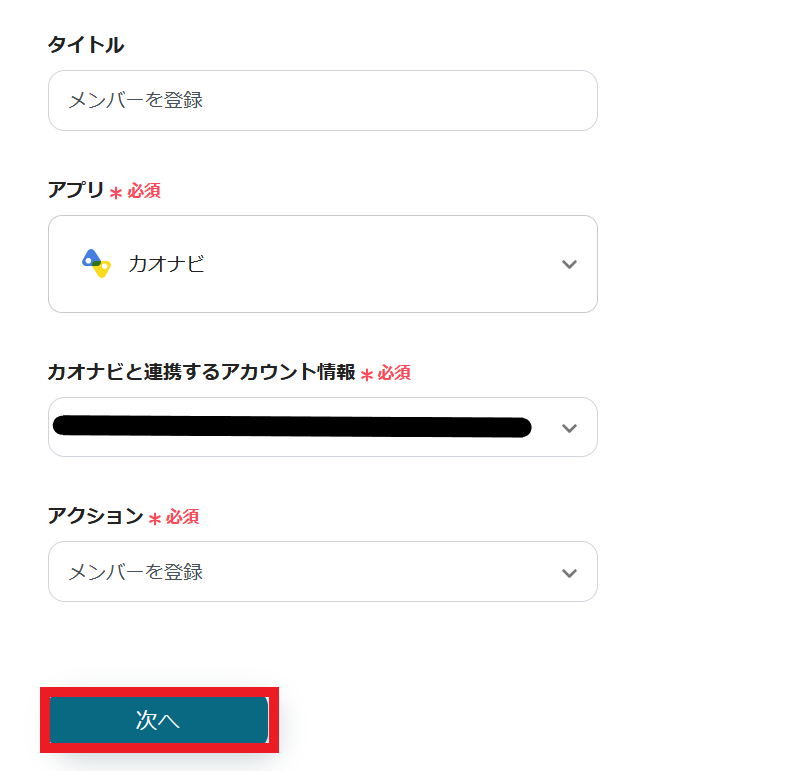Expand the アクション dropdown chevron

click(x=569, y=573)
